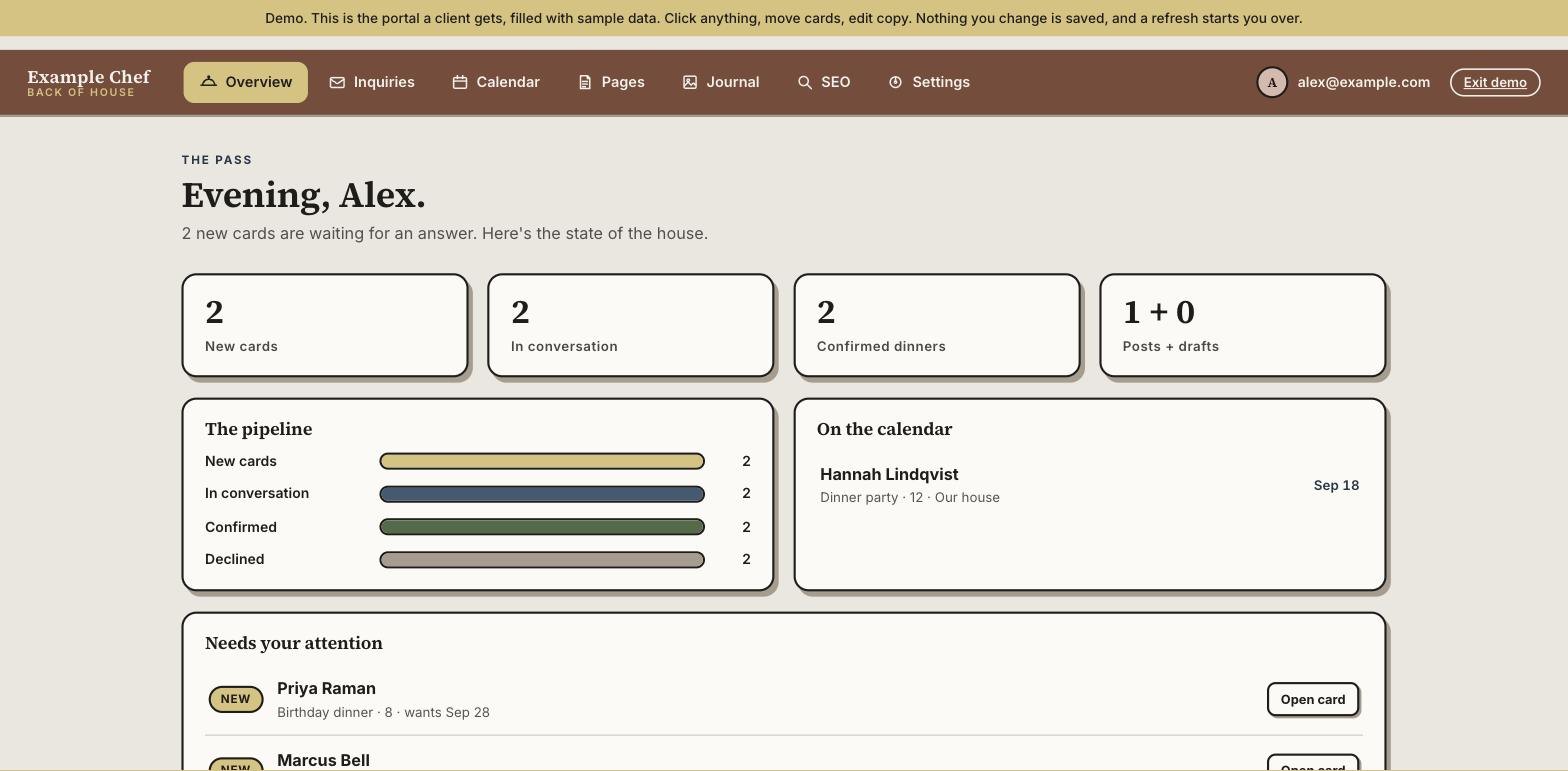1568x771 pixels.
Task: Click Marcus Bell's name
Action: 323,761
